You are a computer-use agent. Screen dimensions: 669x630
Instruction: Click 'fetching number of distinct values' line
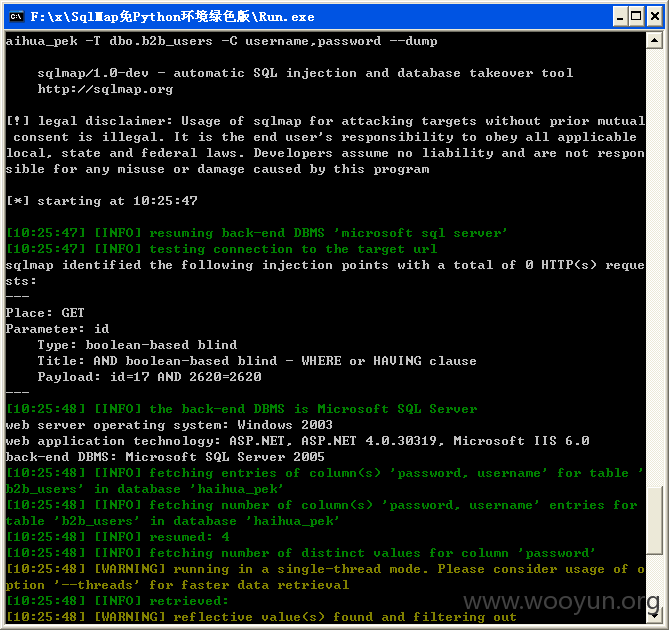[300, 553]
